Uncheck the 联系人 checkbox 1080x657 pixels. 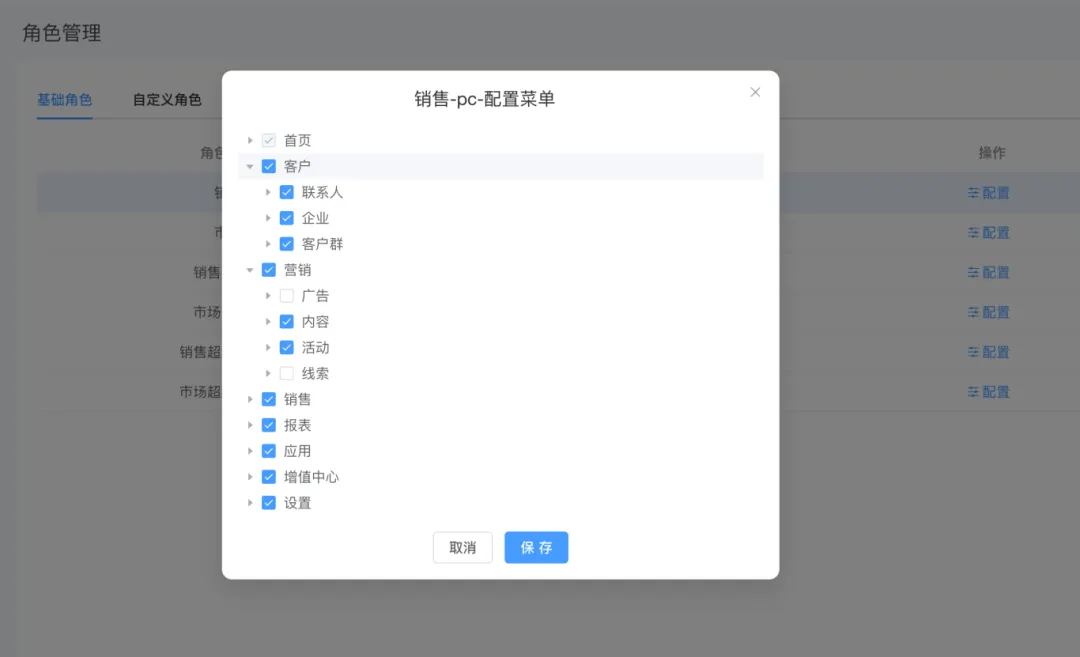287,192
